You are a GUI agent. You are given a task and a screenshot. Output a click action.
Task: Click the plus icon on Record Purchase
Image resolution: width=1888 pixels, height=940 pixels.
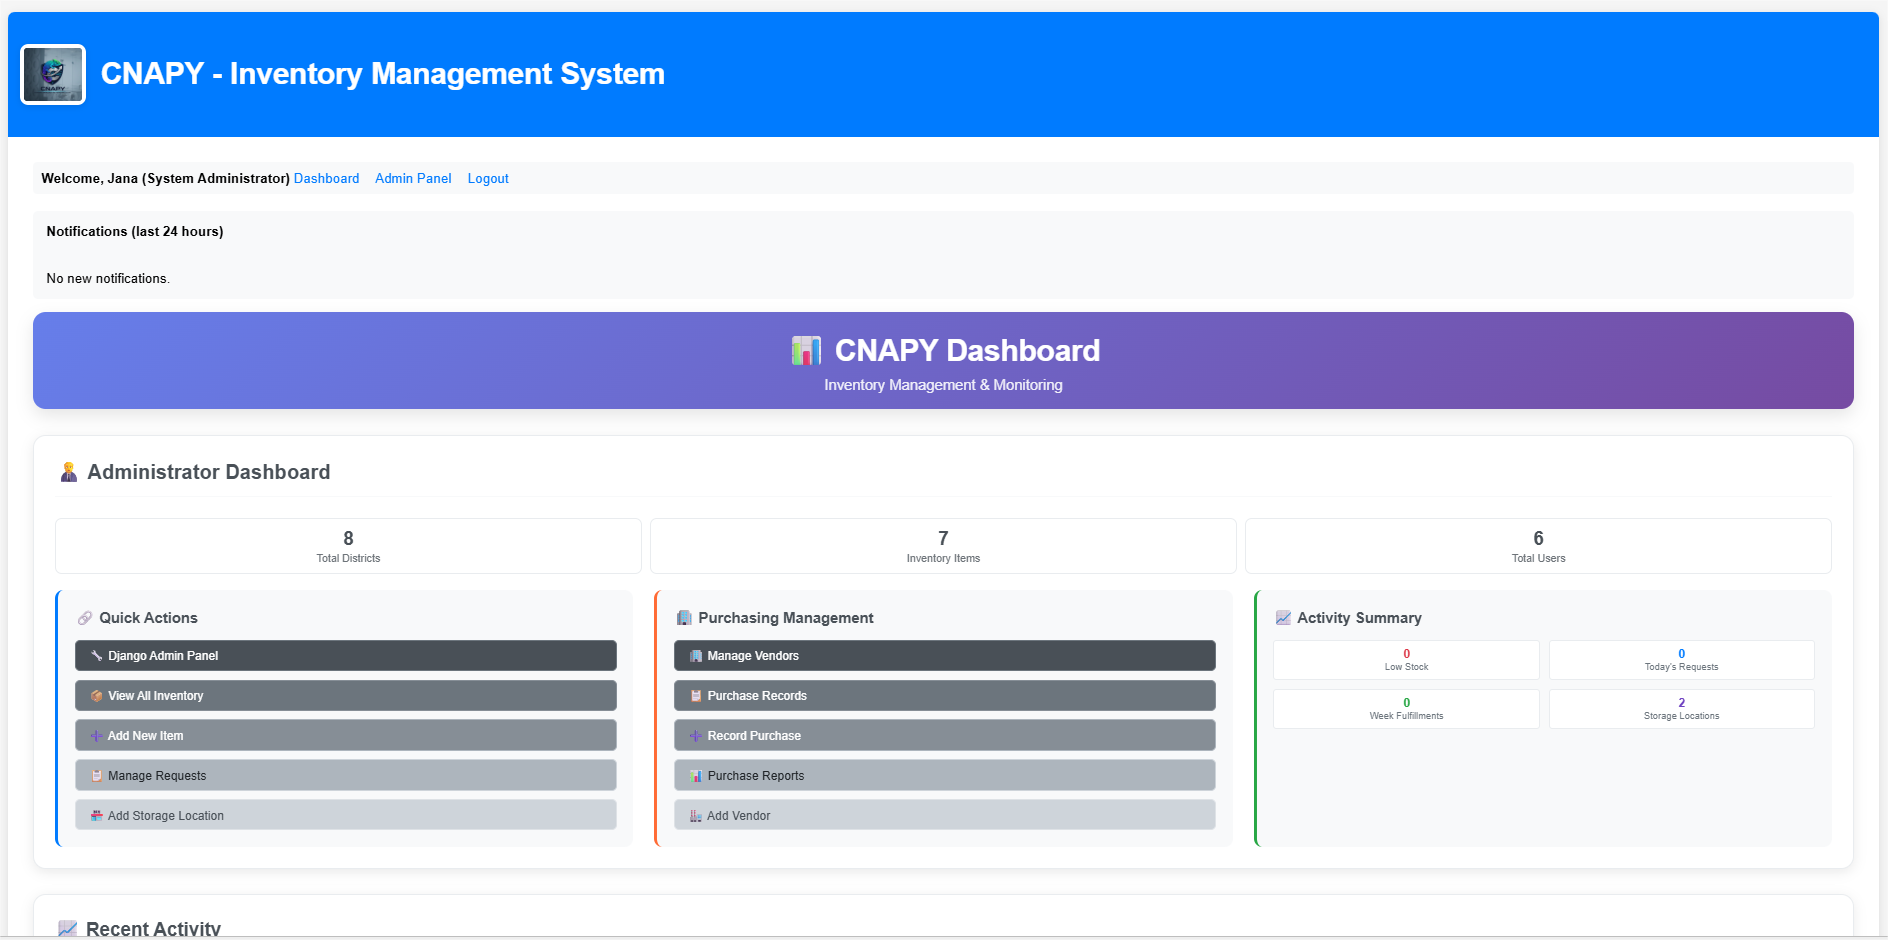pyautogui.click(x=696, y=736)
